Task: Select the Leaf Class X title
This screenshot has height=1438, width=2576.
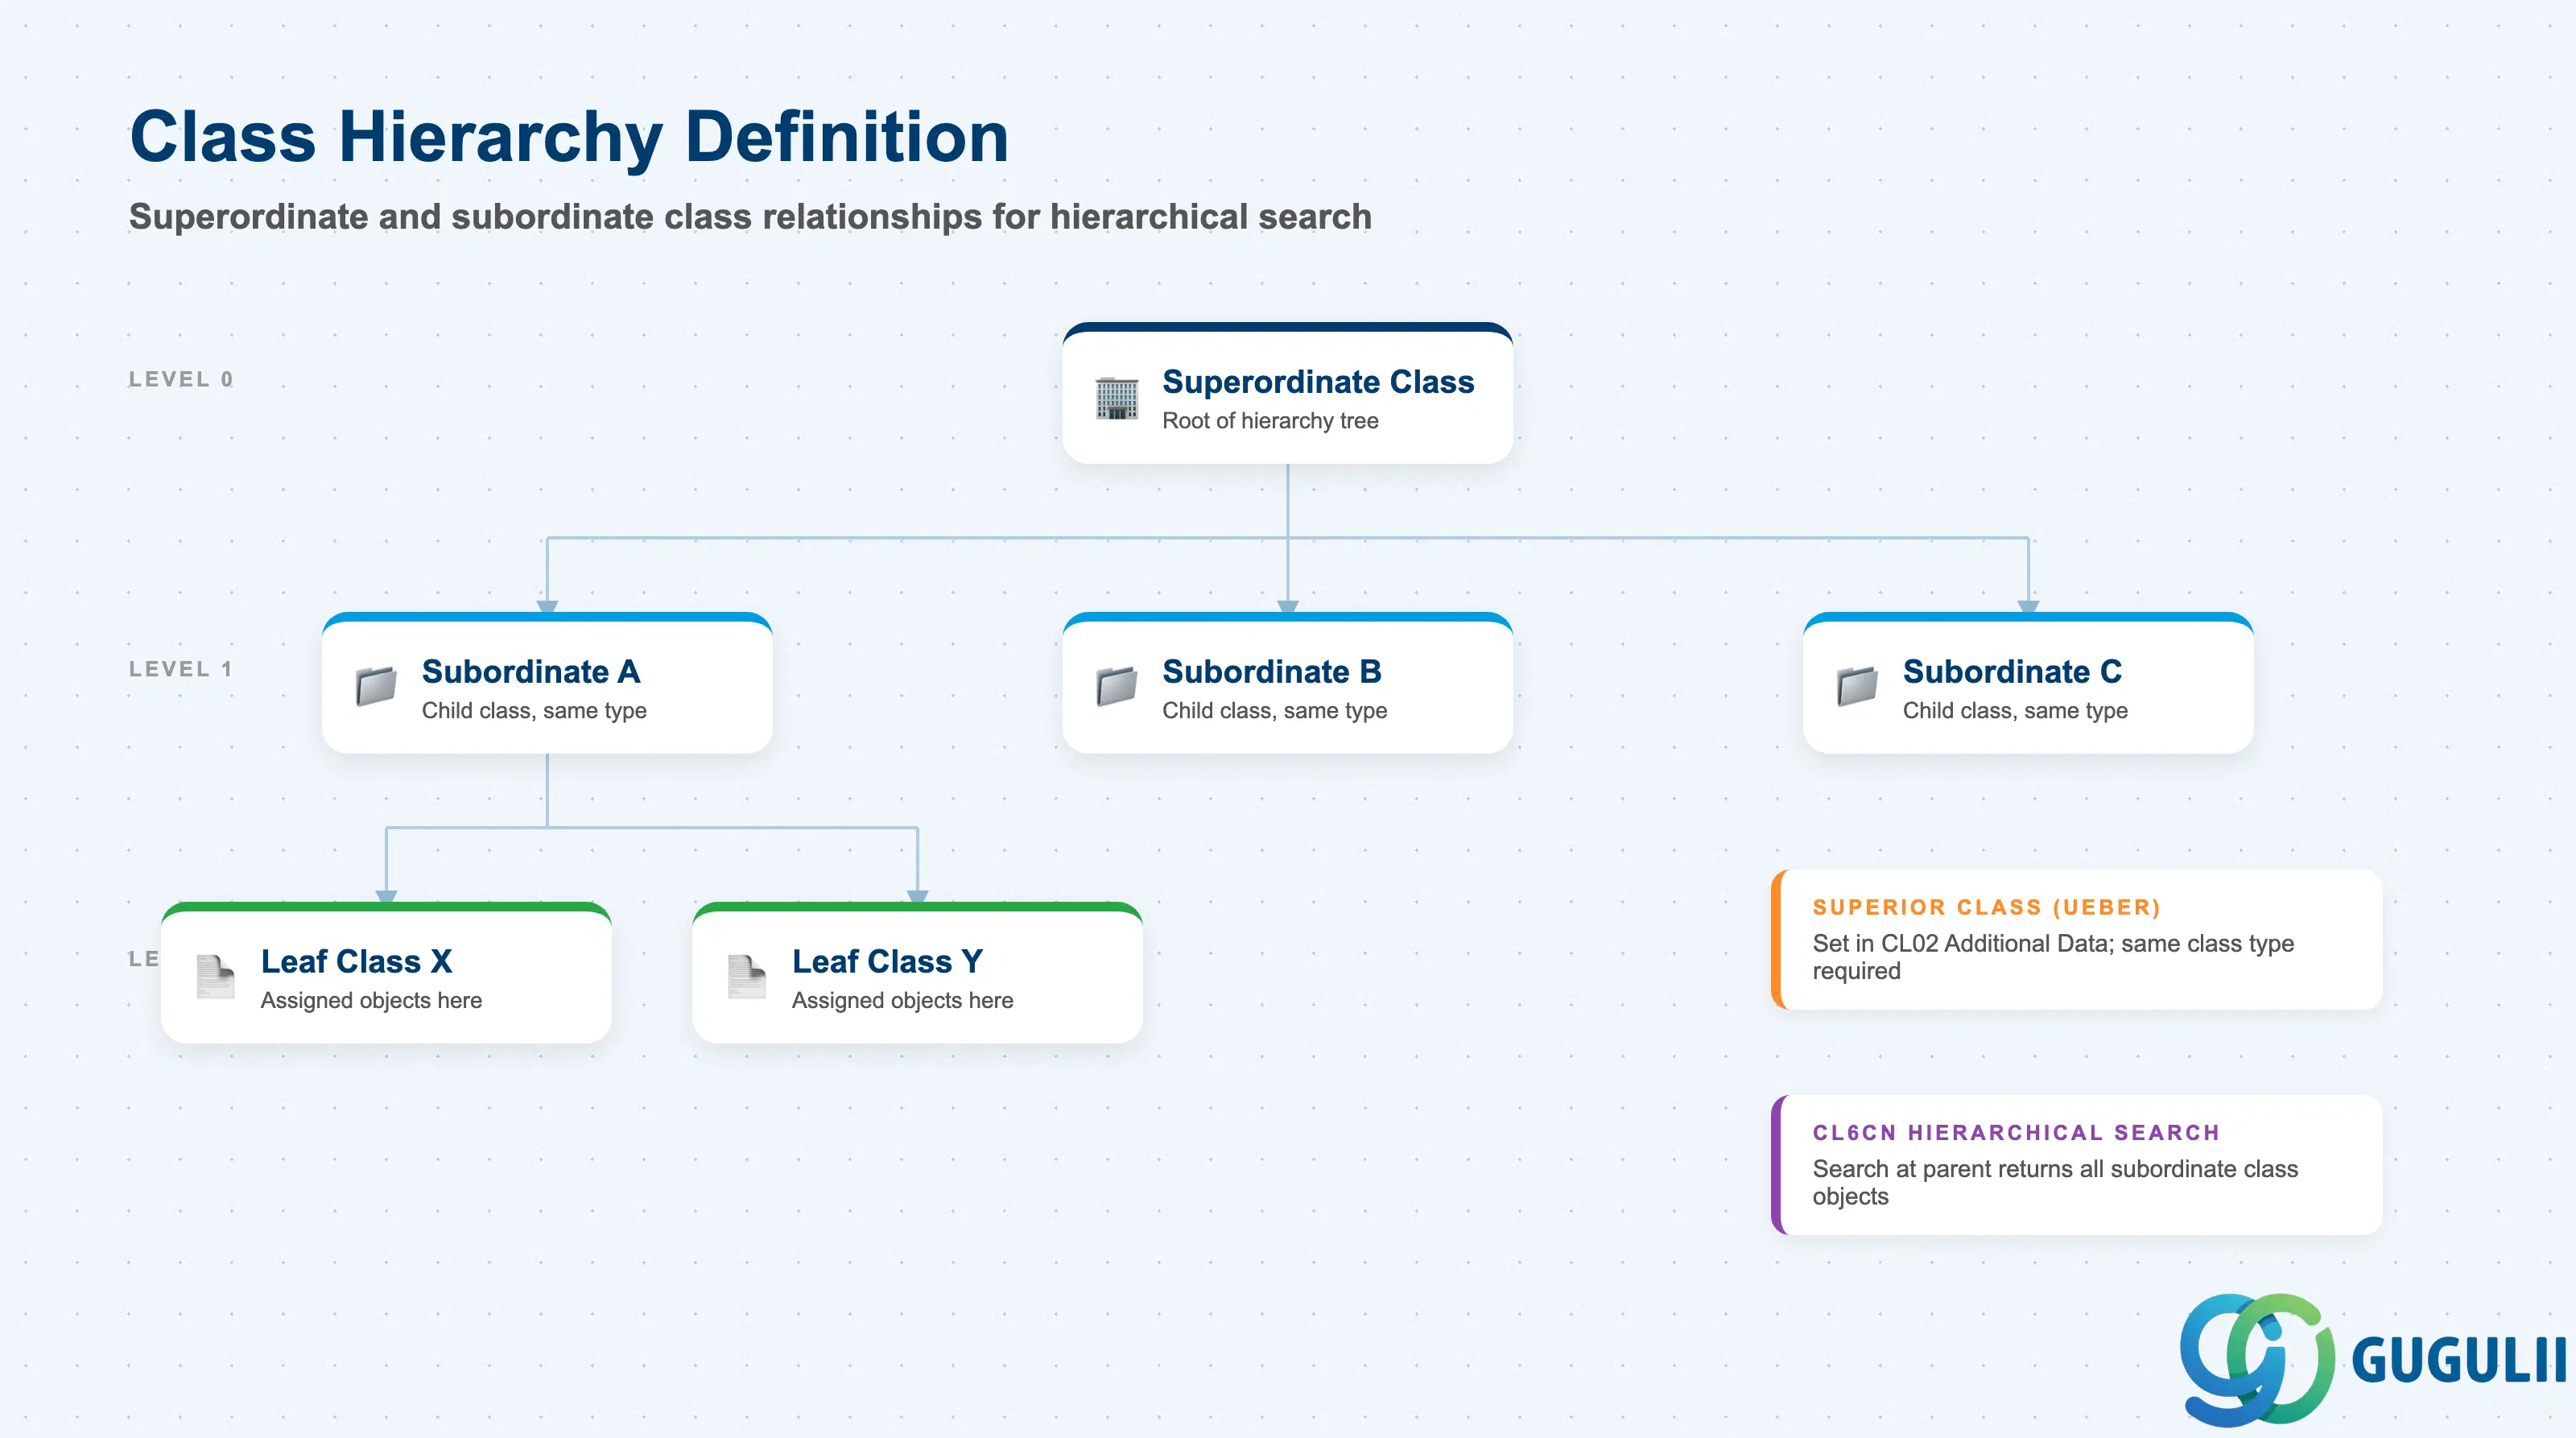Action: pos(356,962)
